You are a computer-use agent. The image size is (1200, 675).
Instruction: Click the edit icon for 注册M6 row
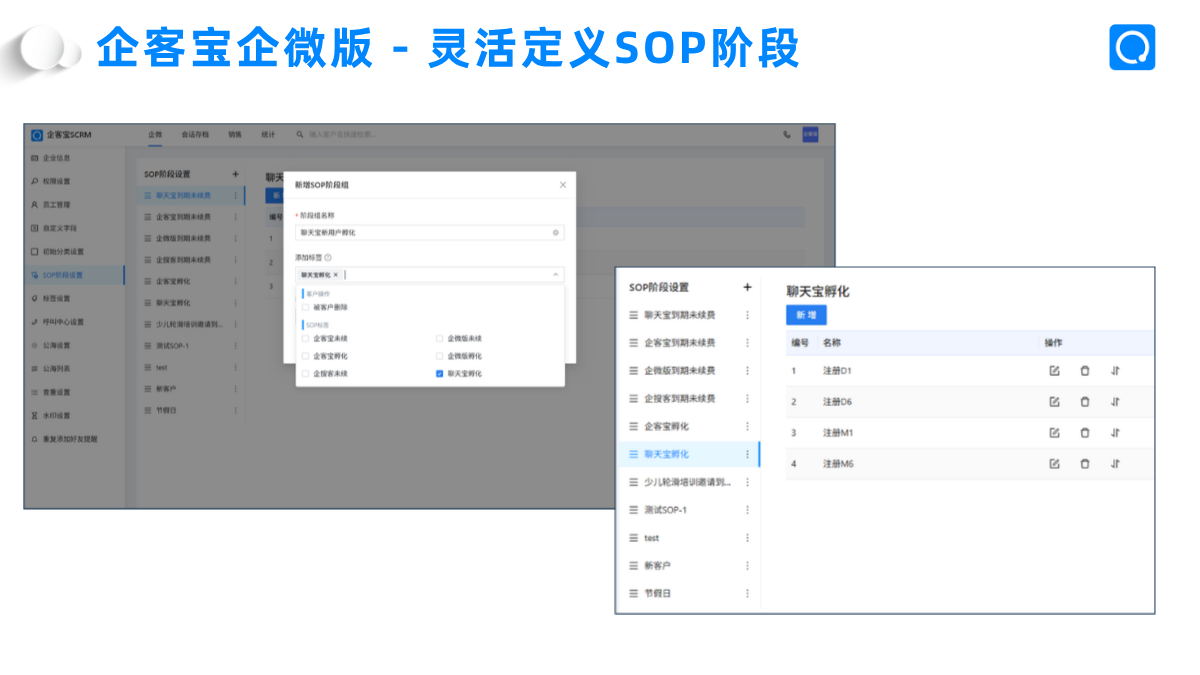(x=1054, y=464)
